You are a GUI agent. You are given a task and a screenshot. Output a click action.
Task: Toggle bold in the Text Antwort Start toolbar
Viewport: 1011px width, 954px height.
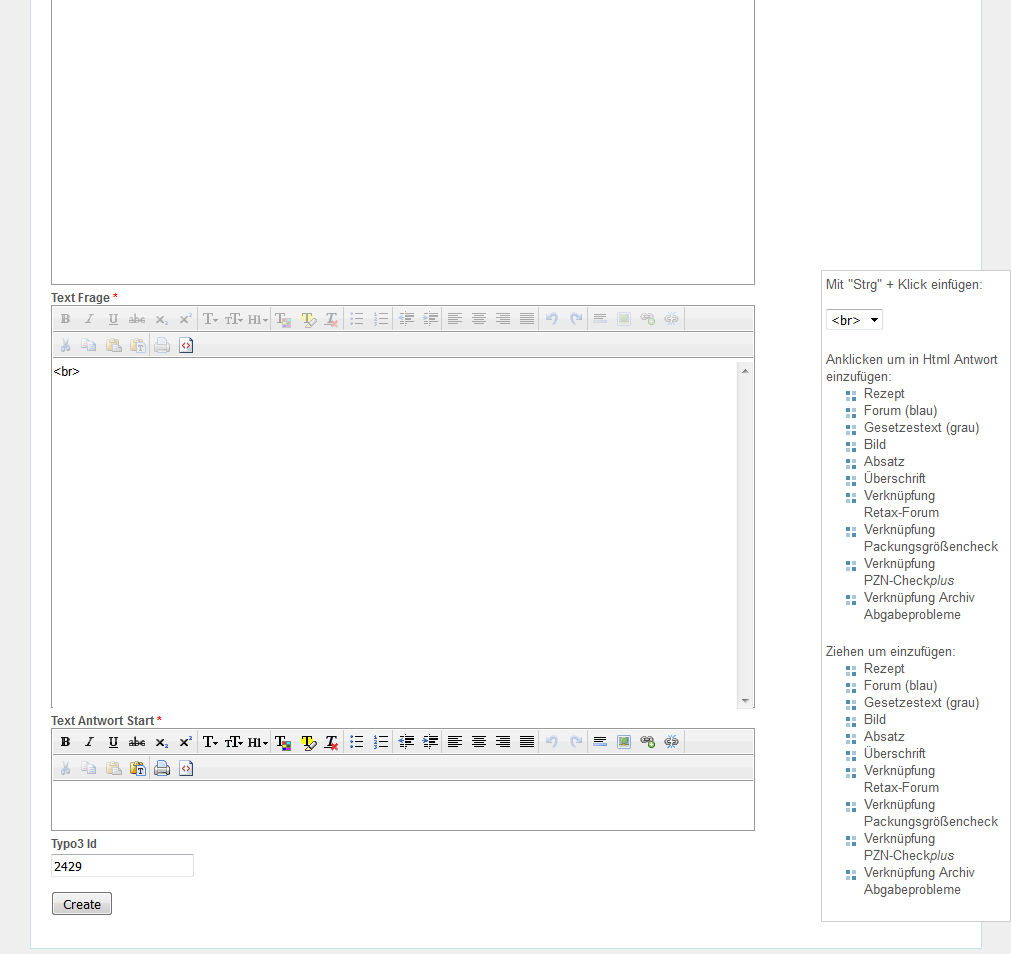[x=65, y=742]
